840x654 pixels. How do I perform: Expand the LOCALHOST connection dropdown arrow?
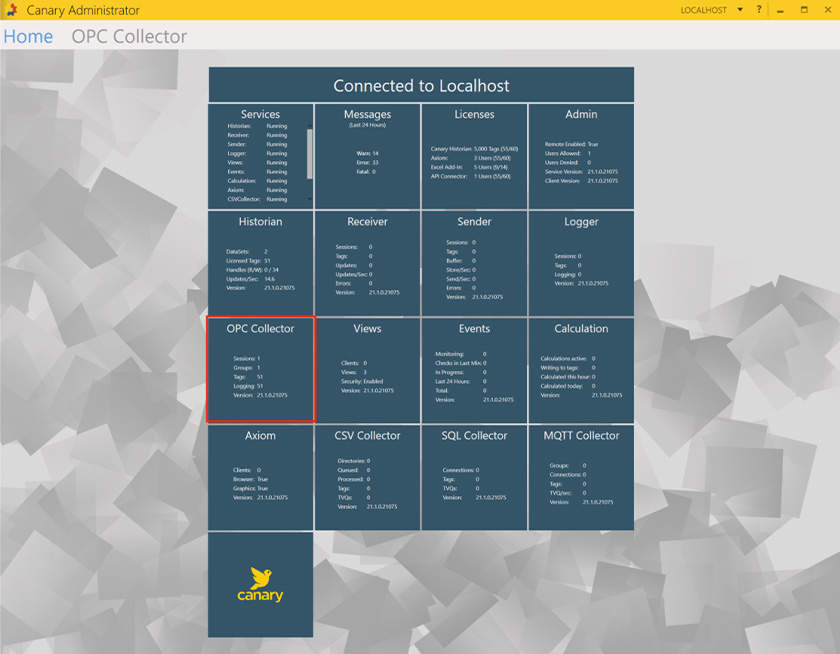(740, 10)
